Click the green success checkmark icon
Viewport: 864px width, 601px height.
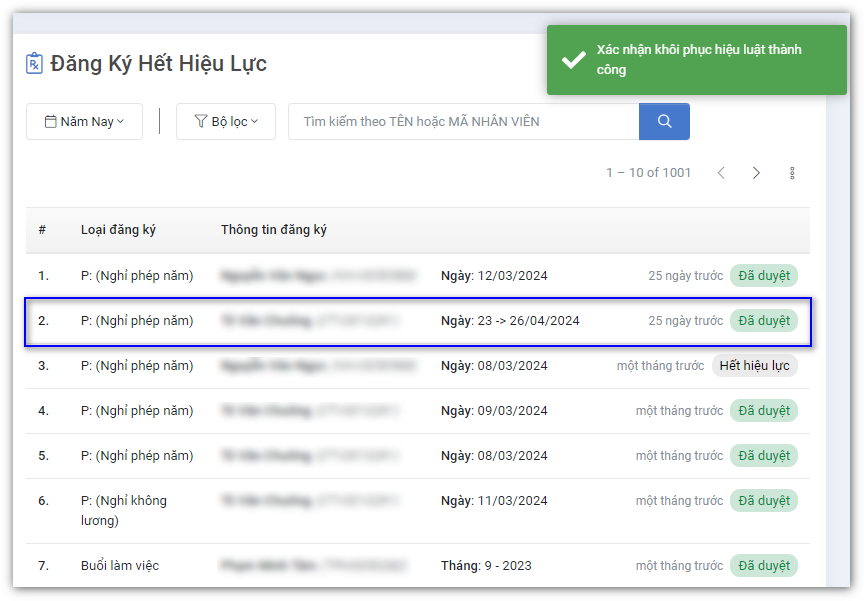574,60
